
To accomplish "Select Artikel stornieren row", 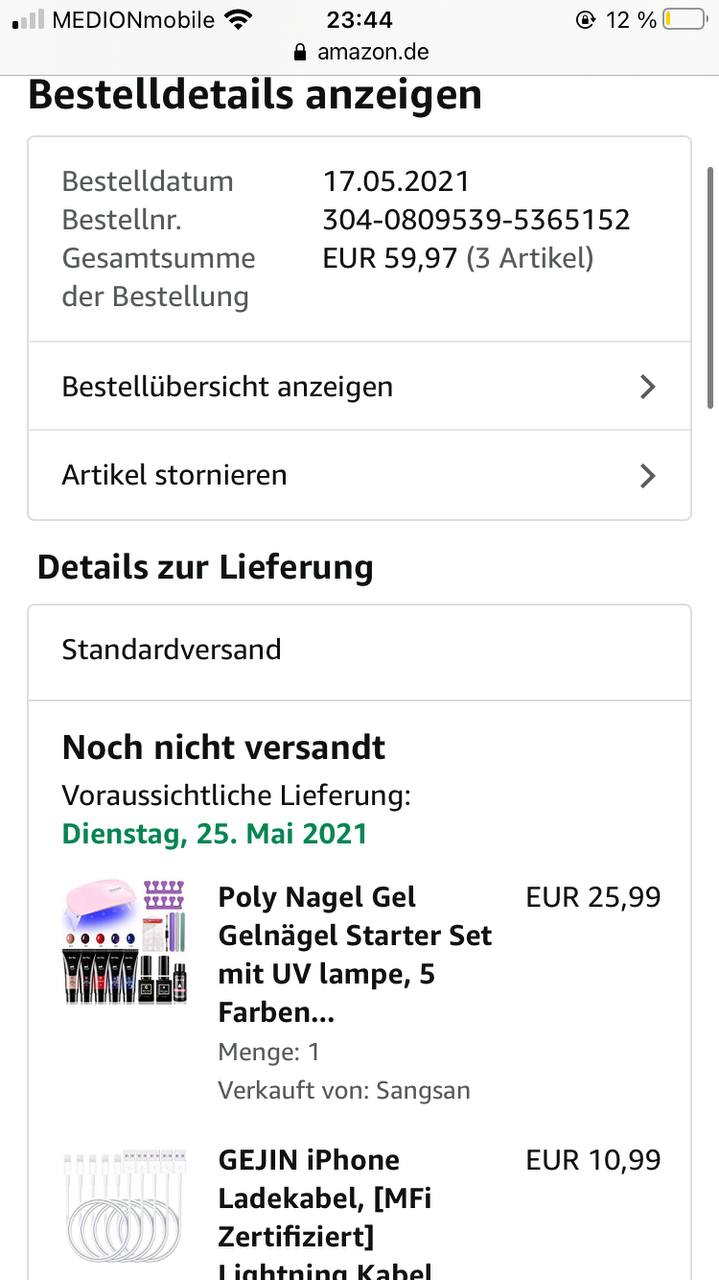I will [x=359, y=475].
